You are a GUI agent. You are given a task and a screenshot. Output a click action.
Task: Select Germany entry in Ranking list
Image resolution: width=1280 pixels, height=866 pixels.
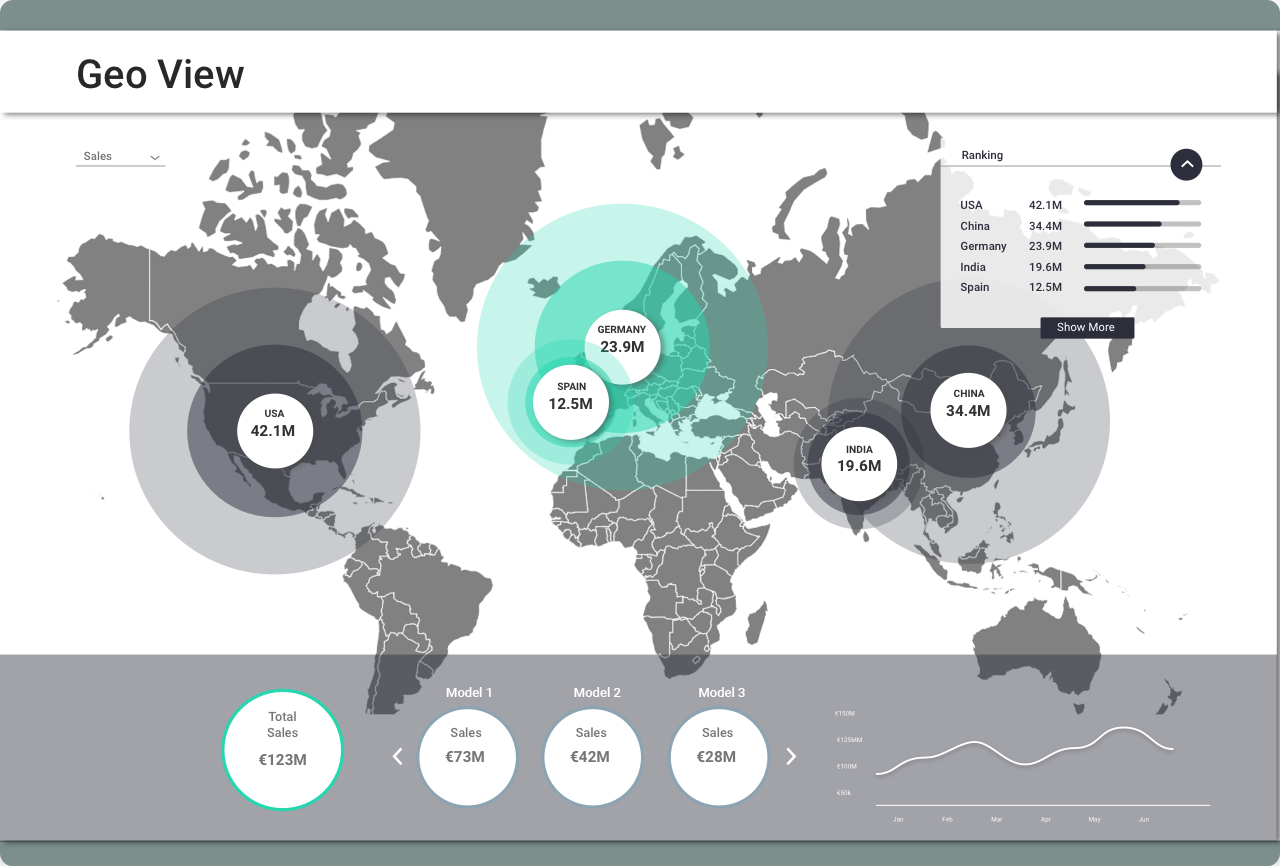[1080, 246]
